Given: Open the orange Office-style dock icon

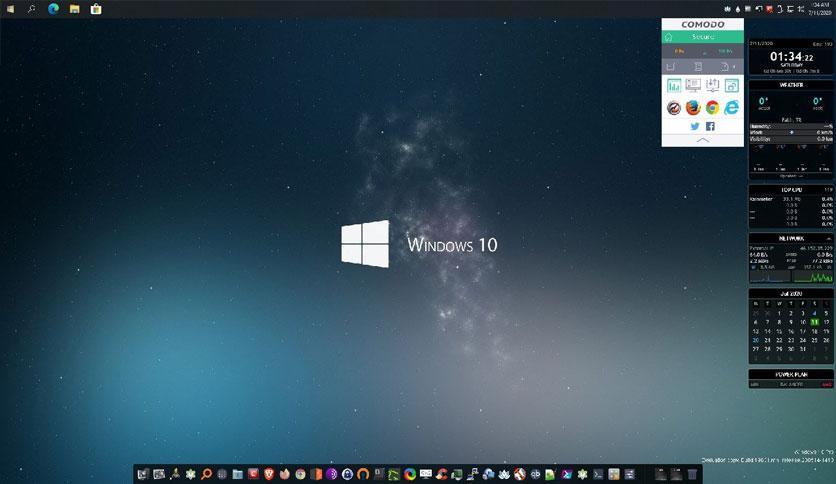Looking at the screenshot, I should [x=316, y=474].
